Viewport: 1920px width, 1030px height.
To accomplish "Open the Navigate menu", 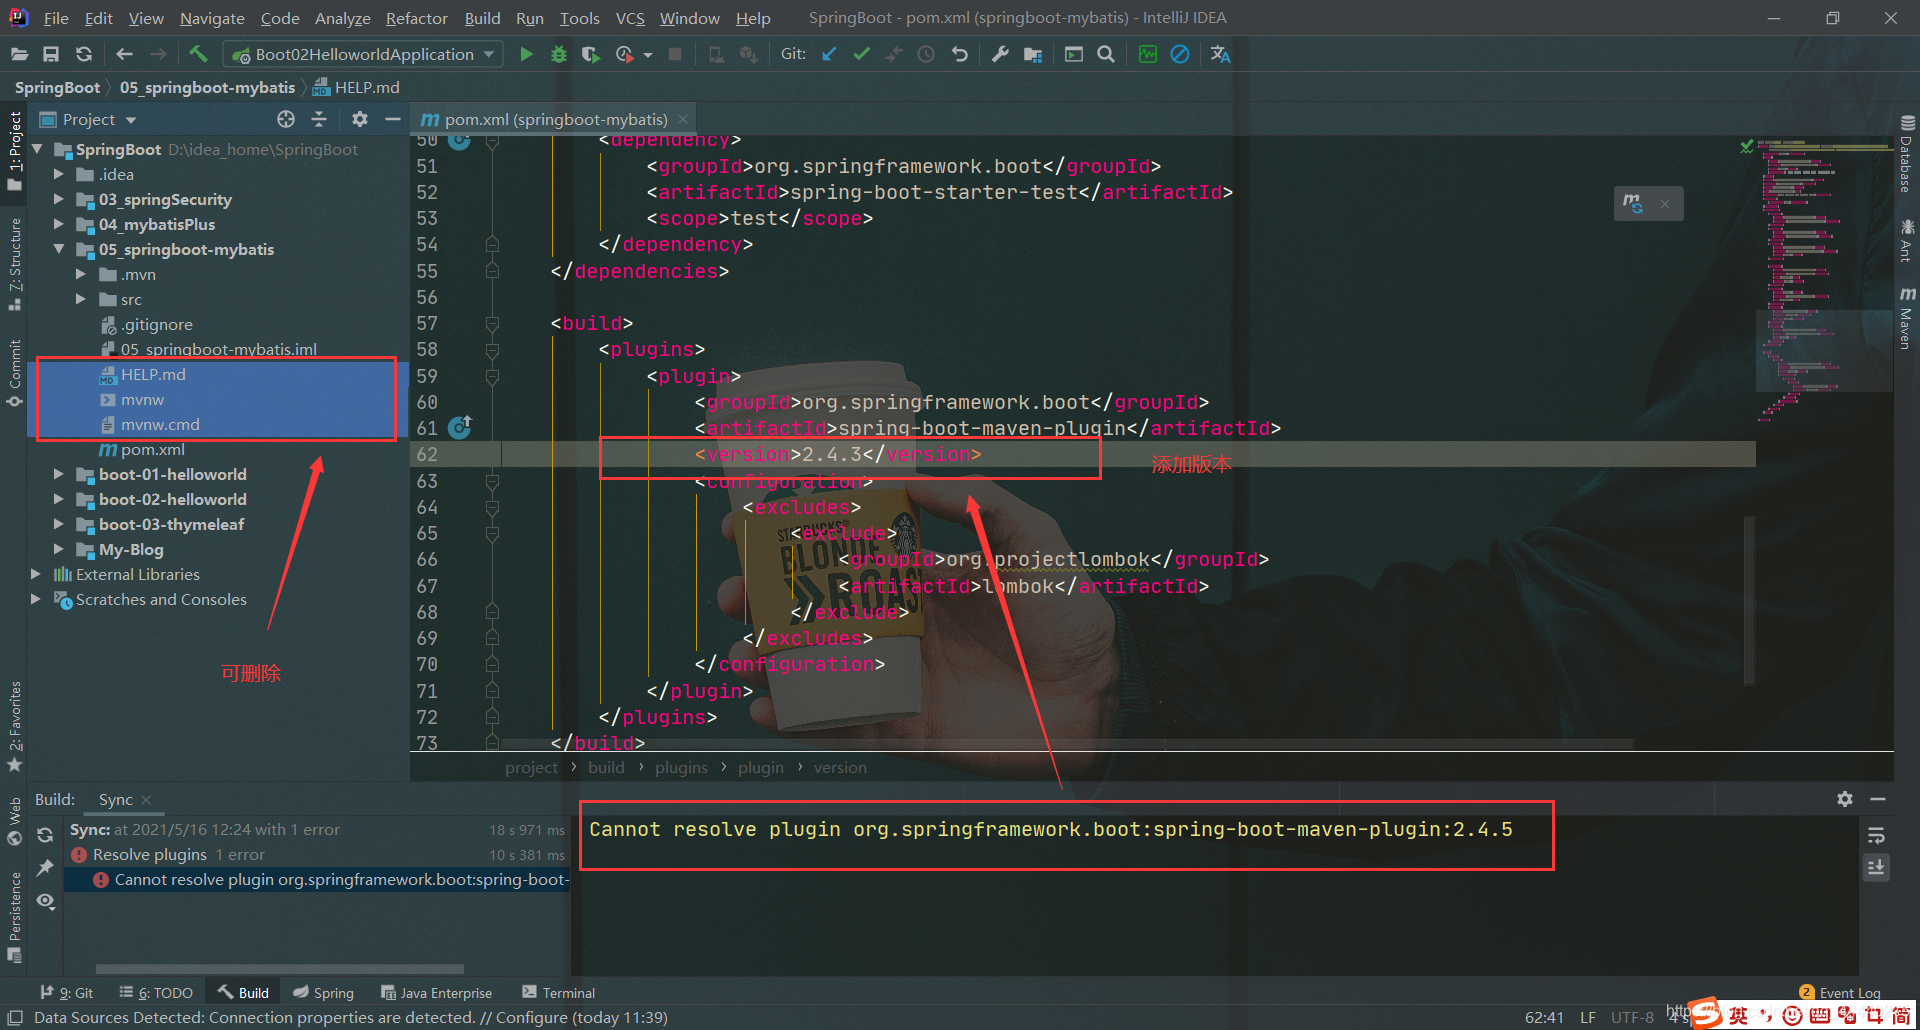I will pyautogui.click(x=212, y=18).
